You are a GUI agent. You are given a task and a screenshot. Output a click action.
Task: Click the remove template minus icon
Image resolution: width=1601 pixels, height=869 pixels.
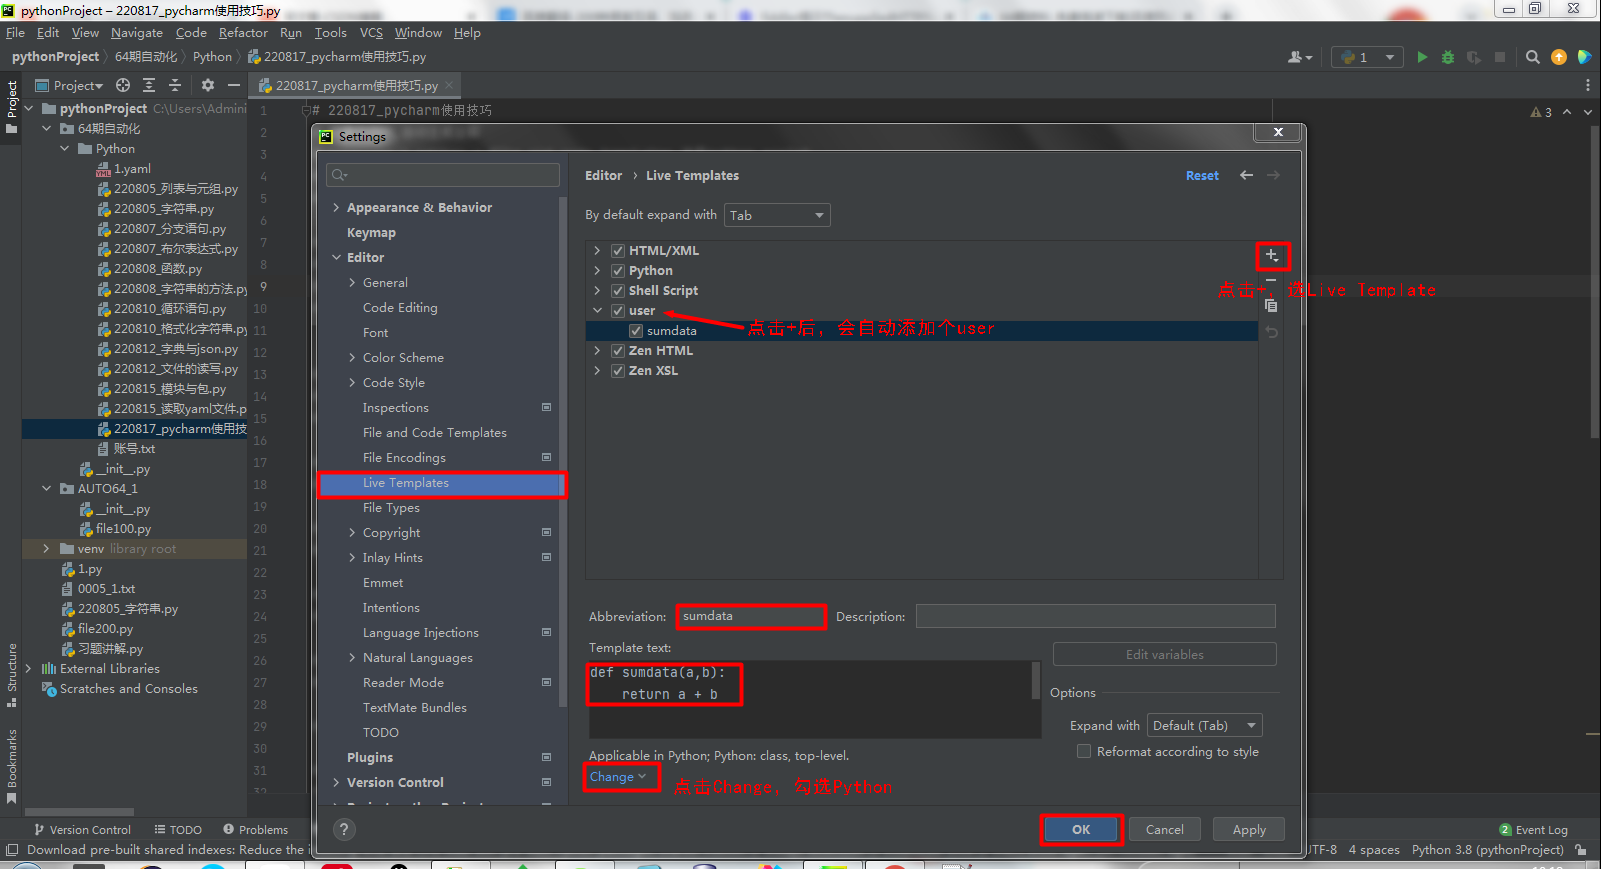[1271, 281]
